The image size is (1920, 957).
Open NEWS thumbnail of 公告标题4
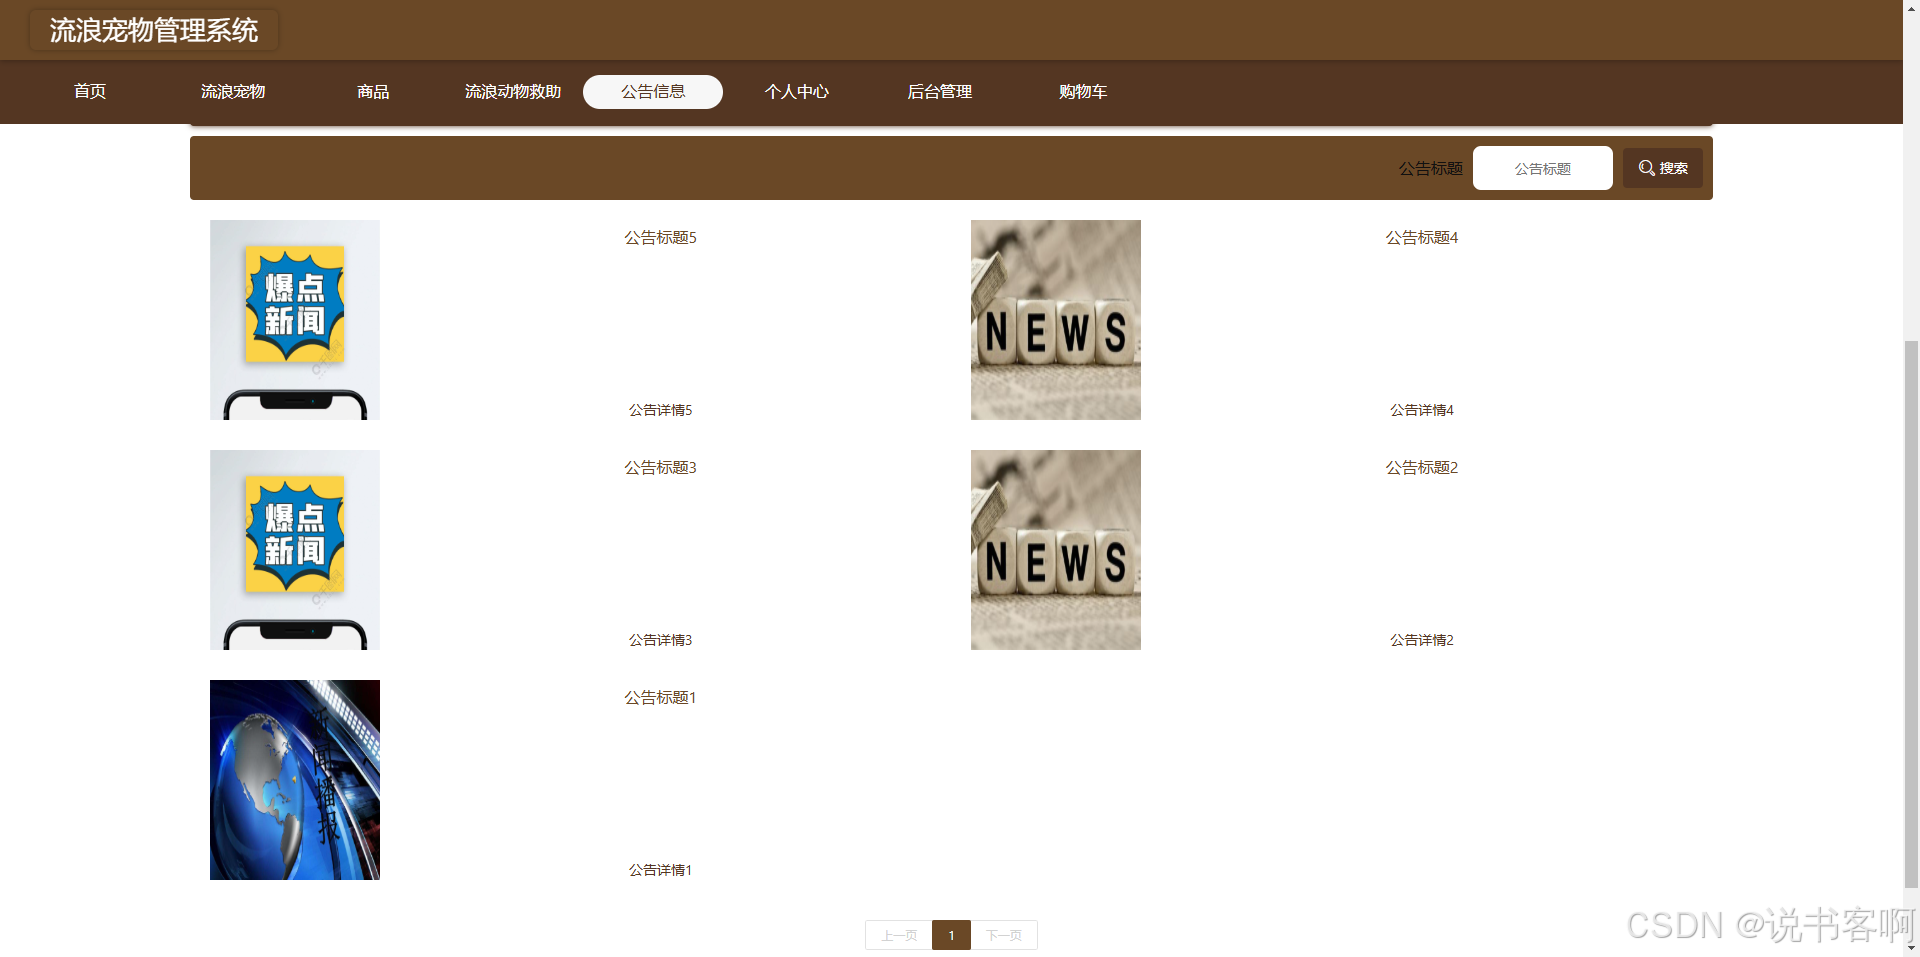1056,320
